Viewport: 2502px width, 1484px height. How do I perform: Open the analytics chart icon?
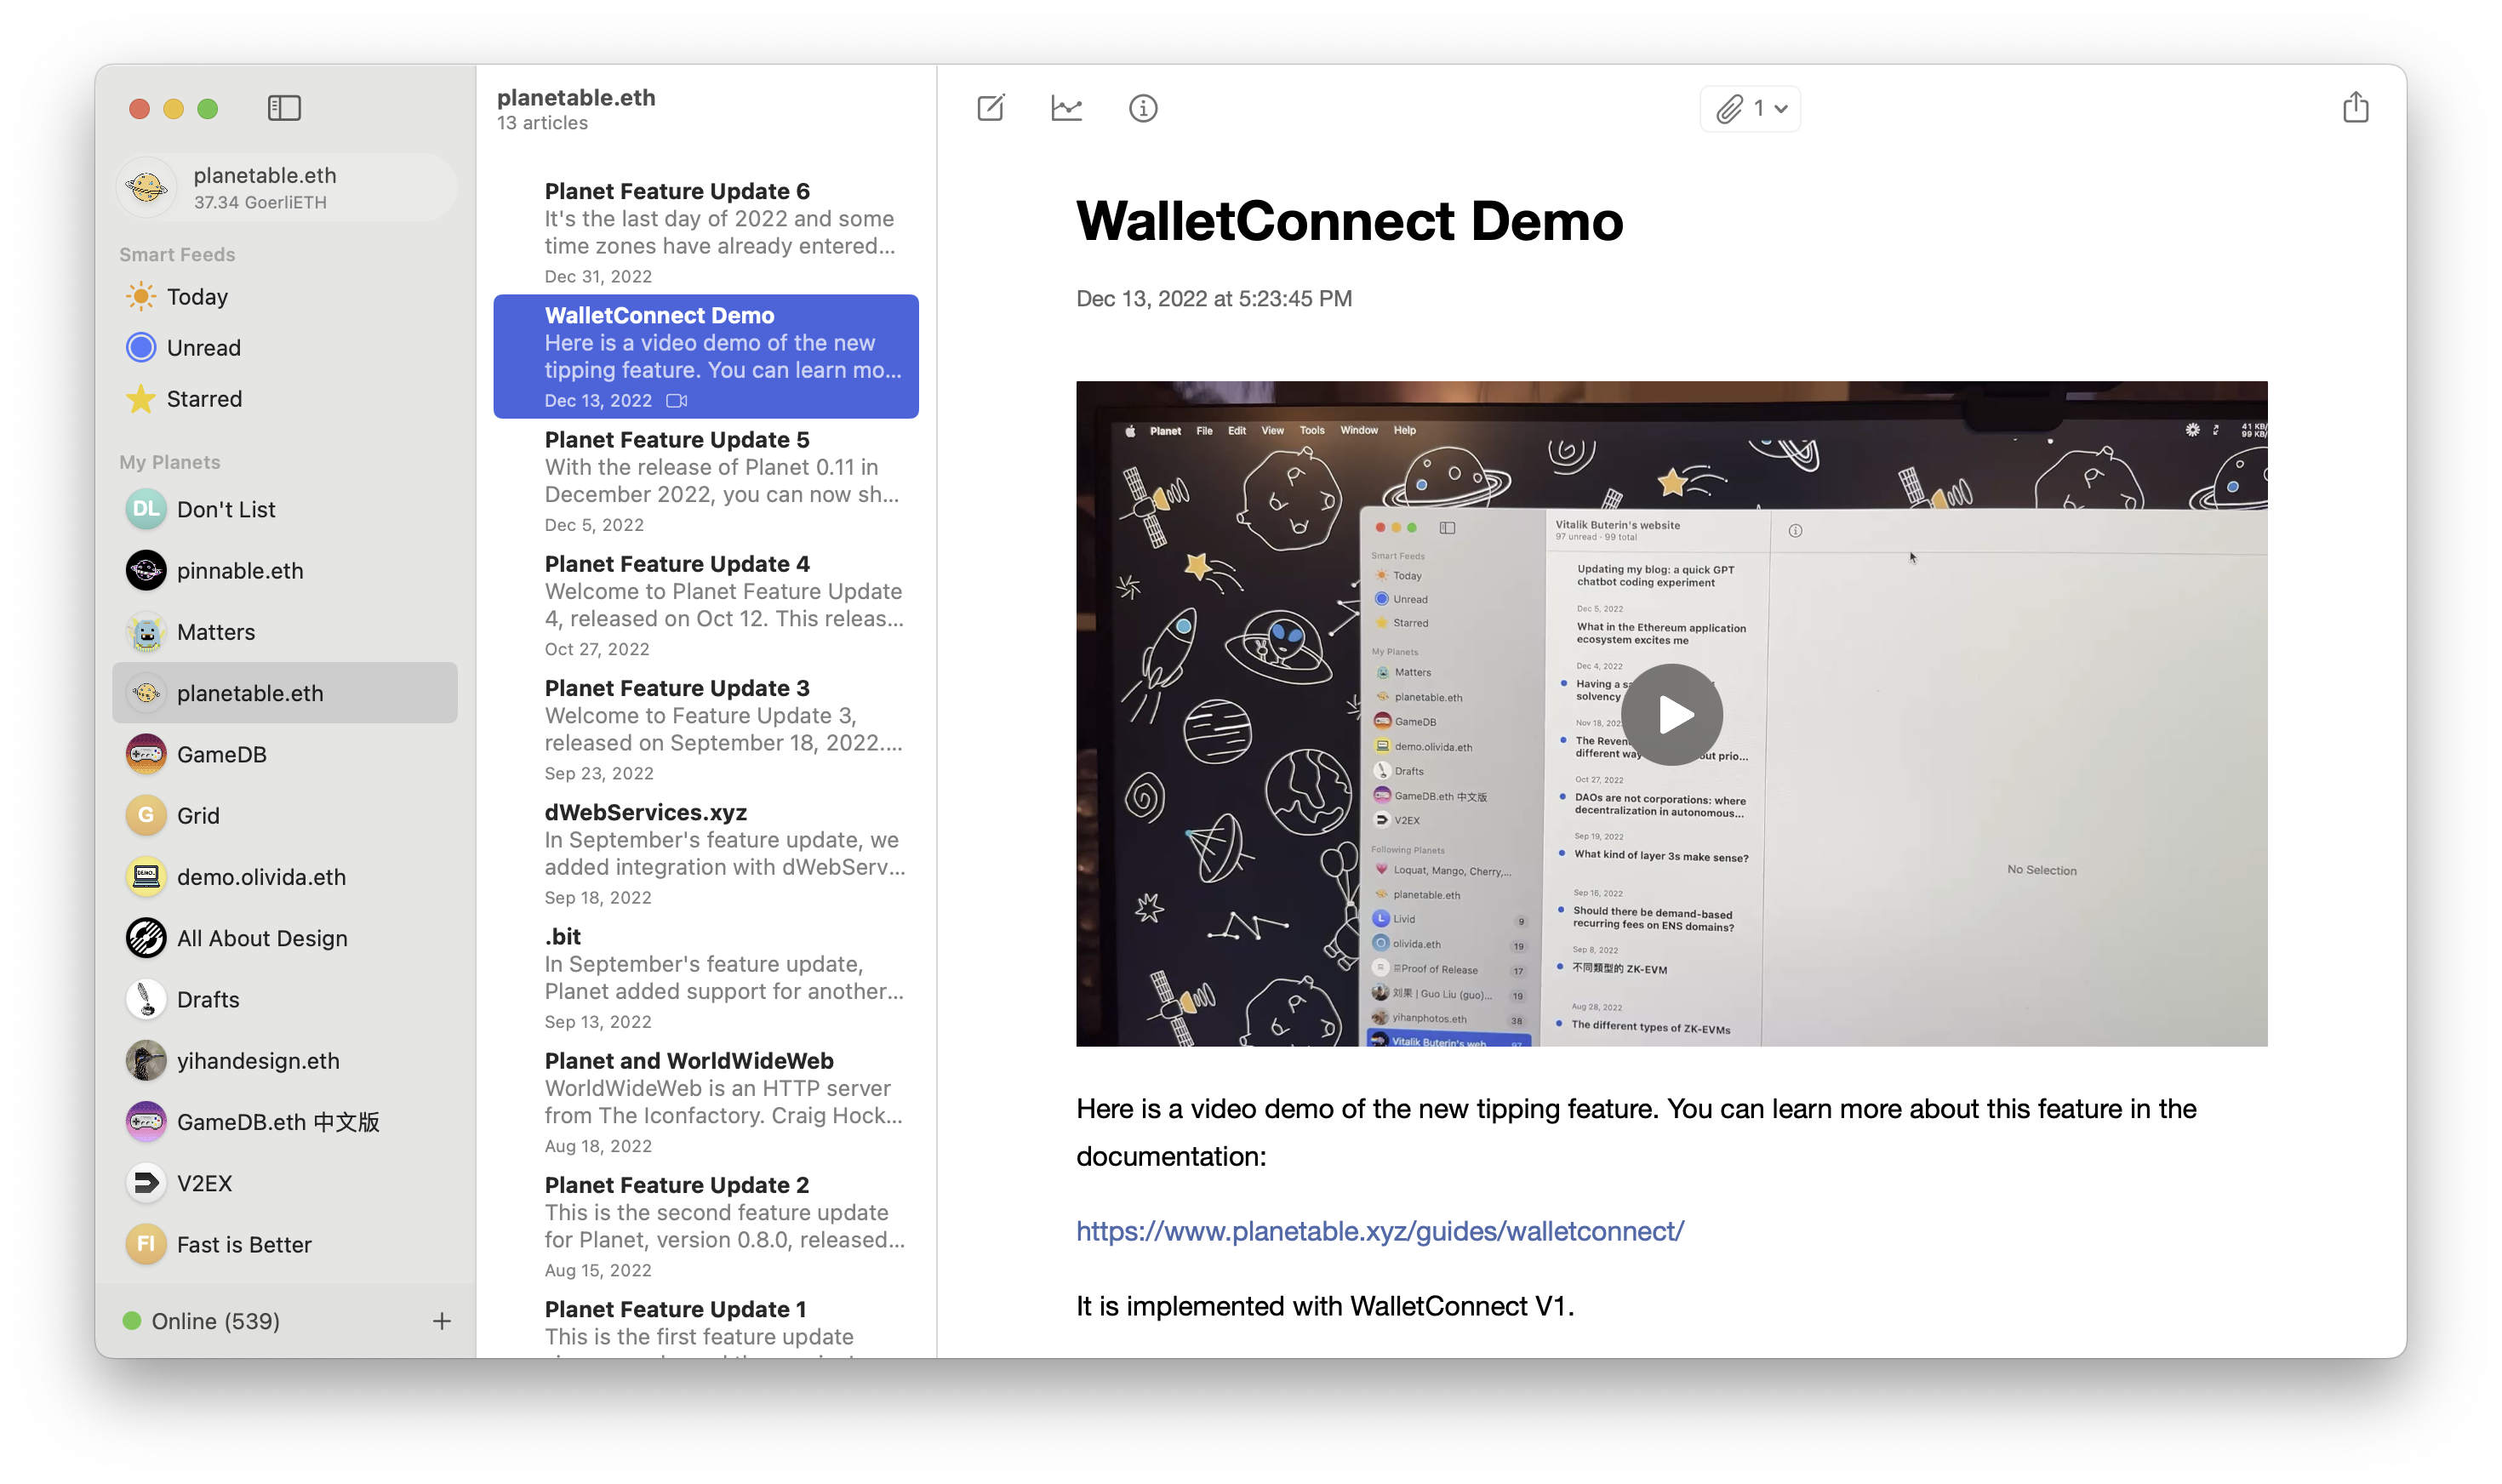point(1066,108)
